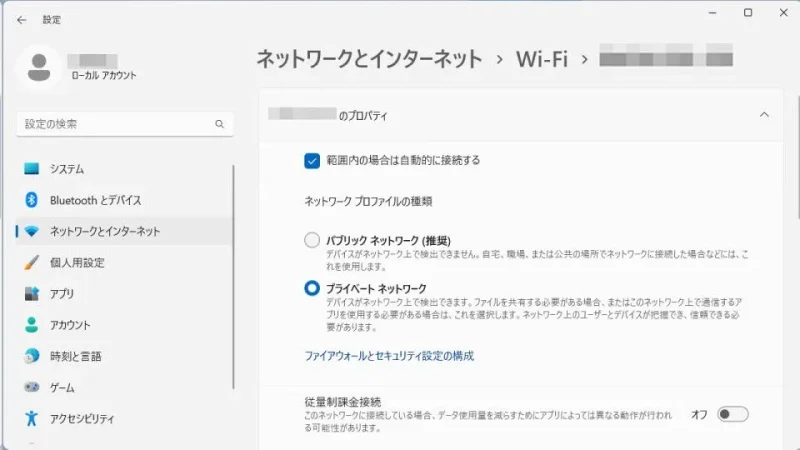This screenshot has height=450, width=800.
Task: Click the 時刻と言語 globe icon
Action: point(32,356)
